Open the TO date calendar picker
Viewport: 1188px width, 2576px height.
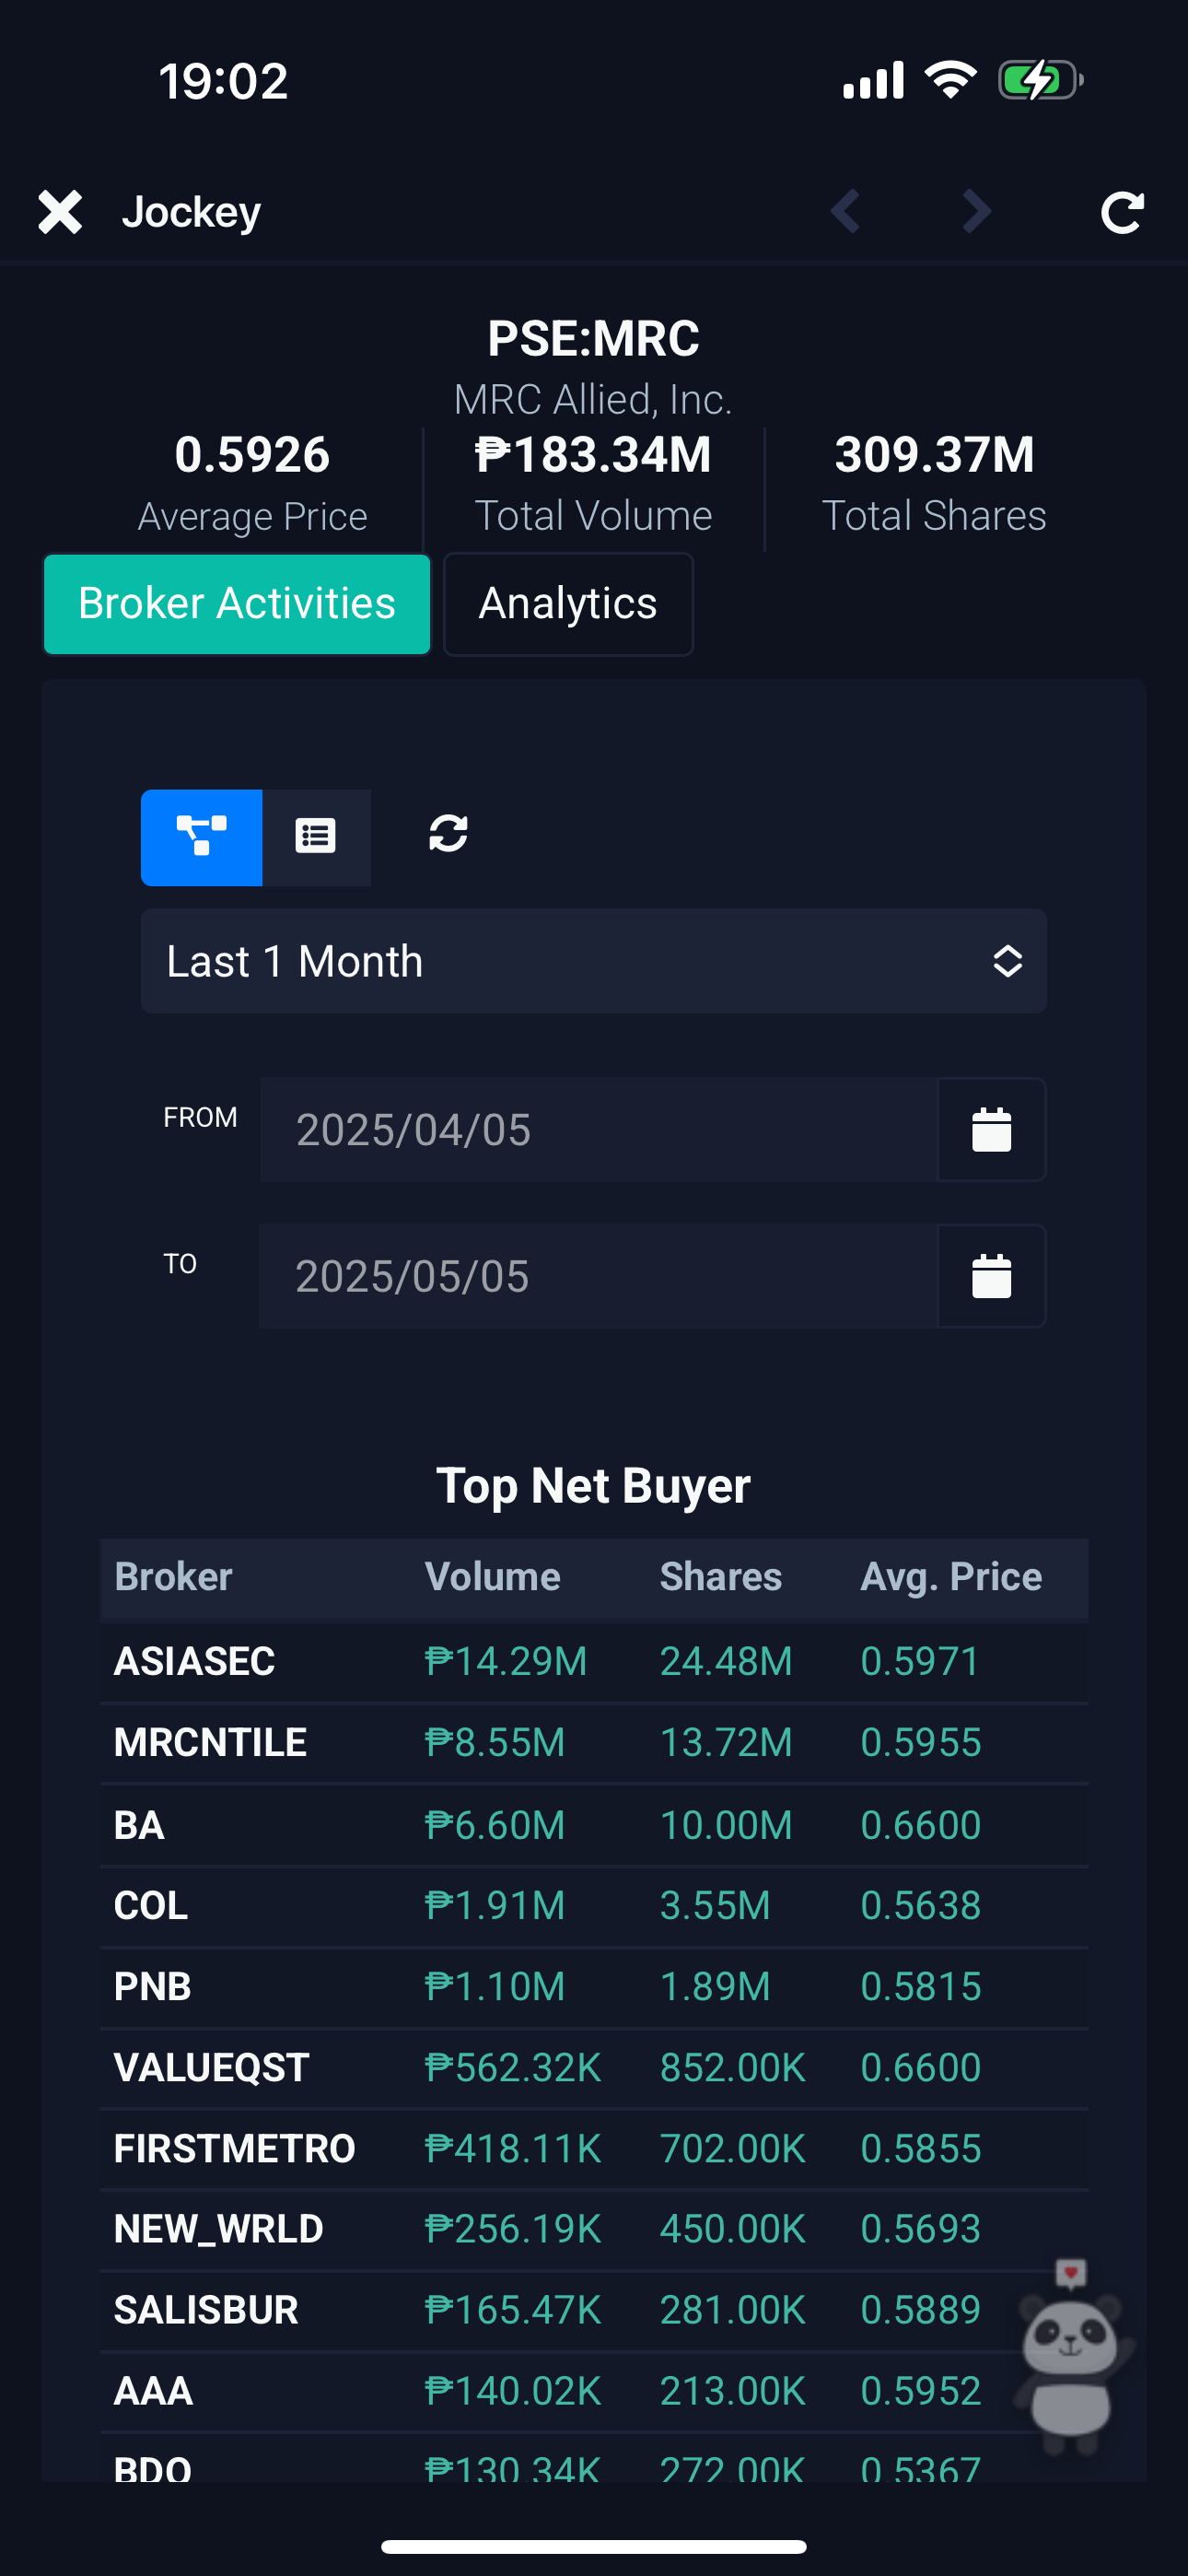[992, 1276]
